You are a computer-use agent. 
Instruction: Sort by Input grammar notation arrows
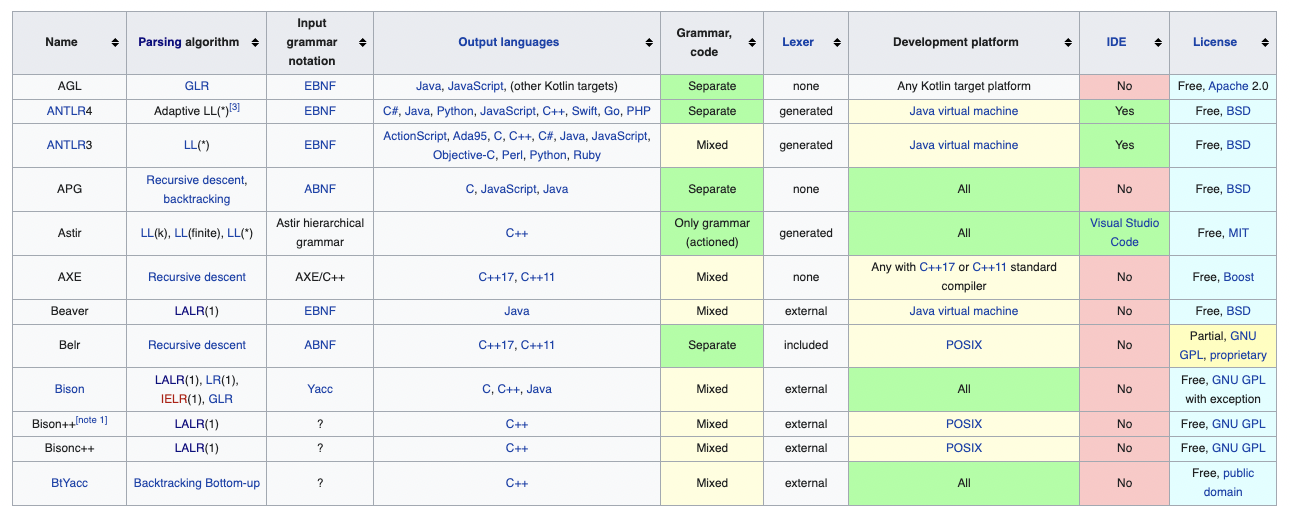[x=362, y=43]
